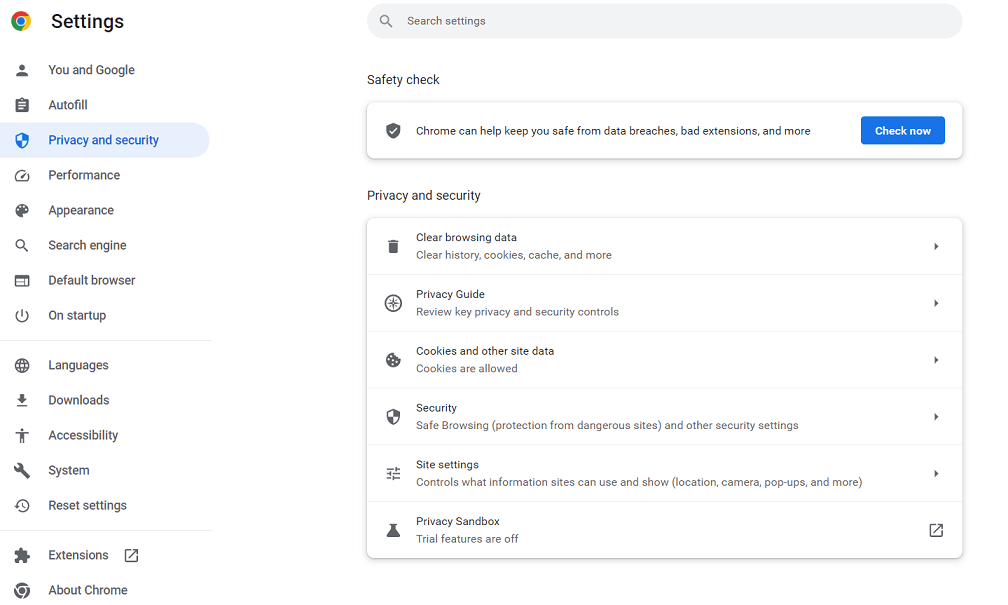
Task: Click the compass icon beside Privacy Guide
Action: click(393, 302)
